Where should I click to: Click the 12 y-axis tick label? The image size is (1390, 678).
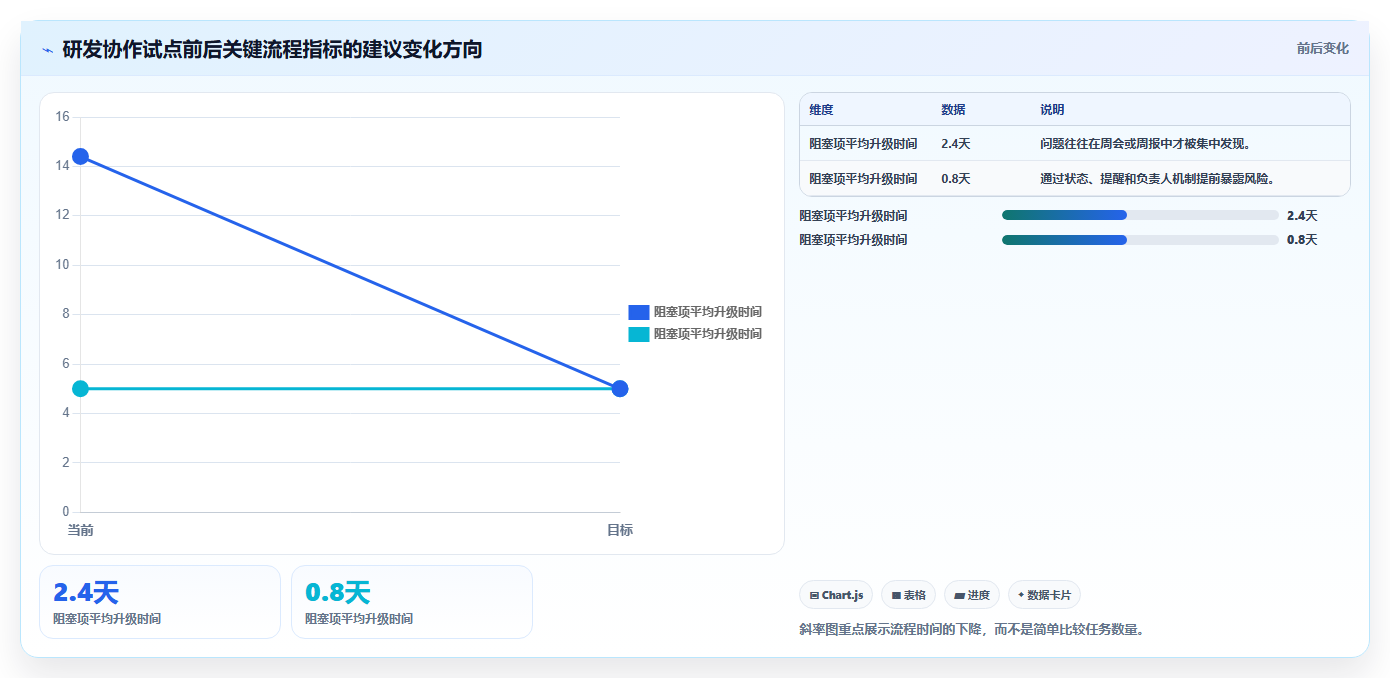(62, 215)
